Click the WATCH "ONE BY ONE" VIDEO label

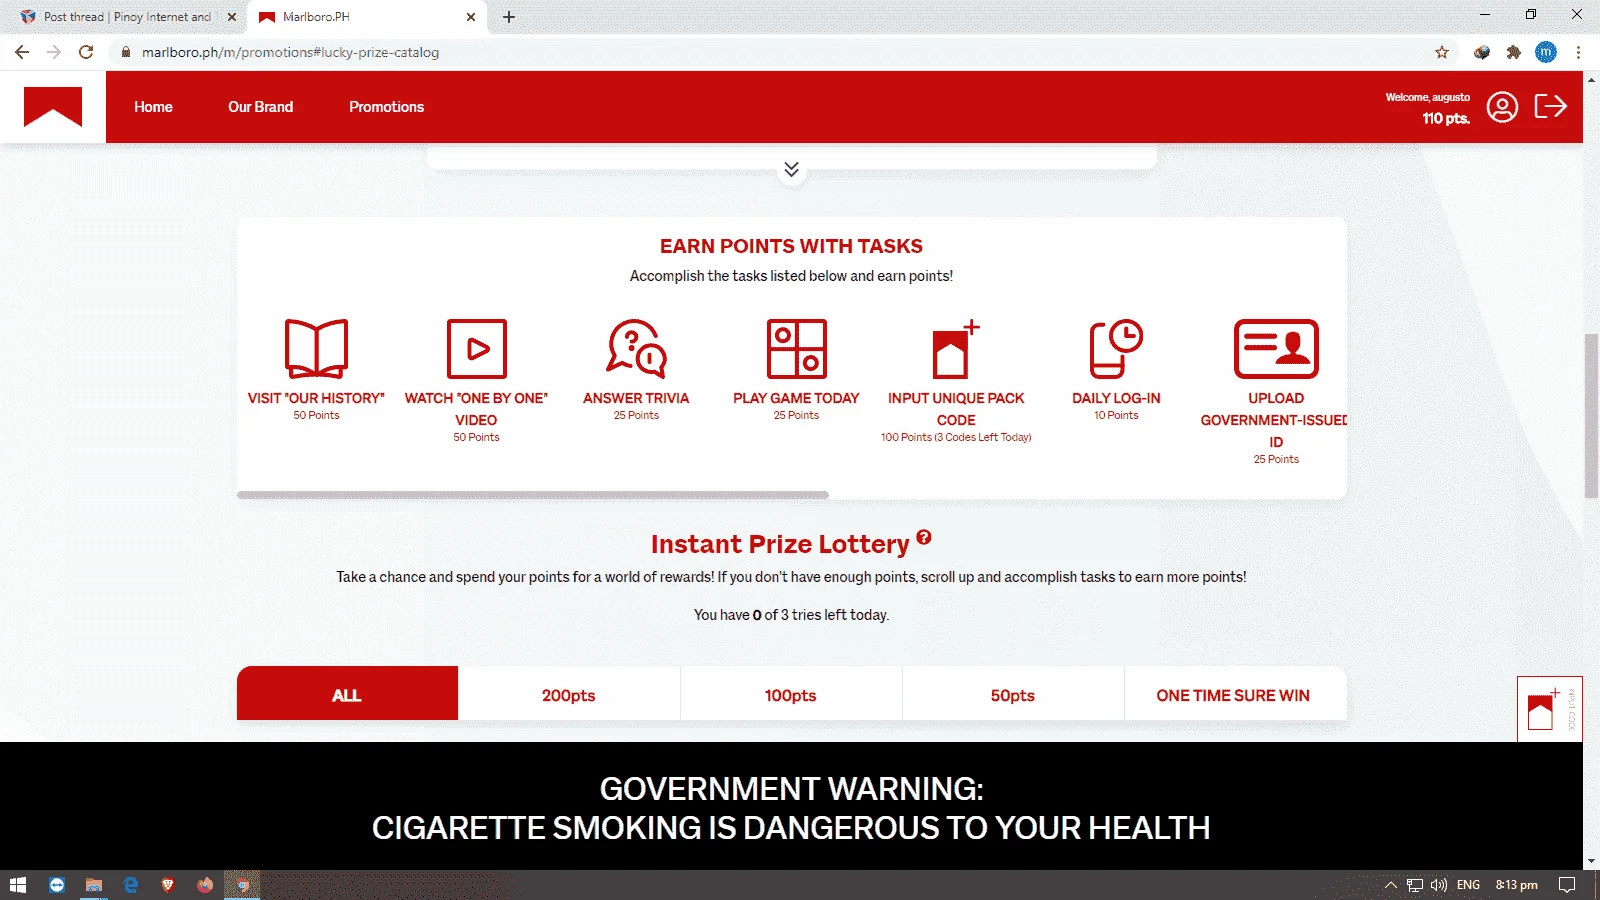pos(476,409)
